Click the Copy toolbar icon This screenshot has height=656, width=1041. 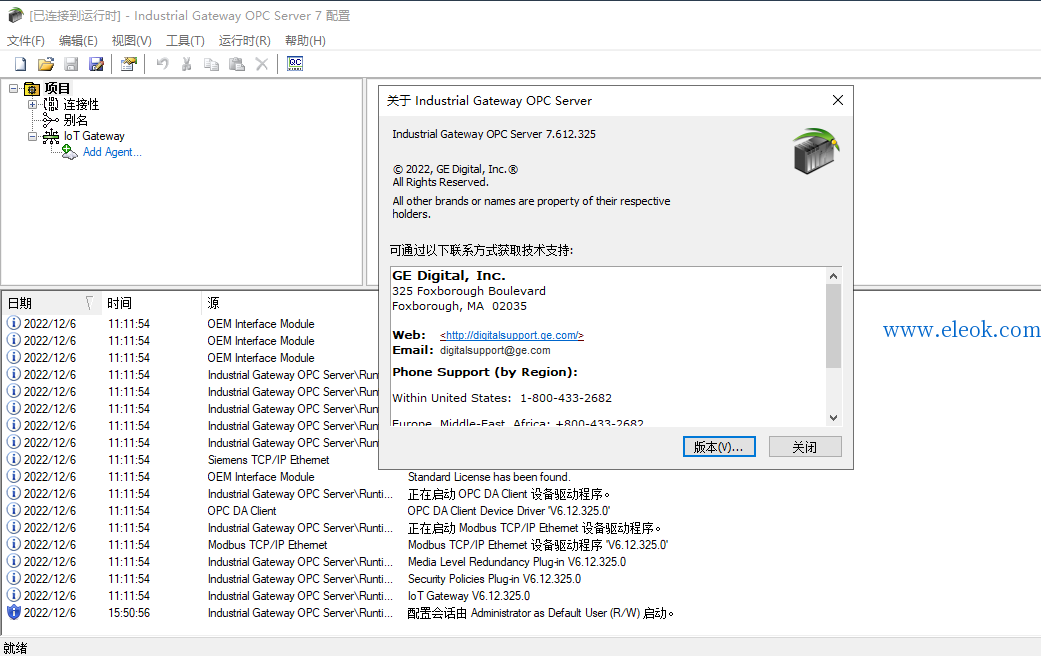pyautogui.click(x=212, y=64)
